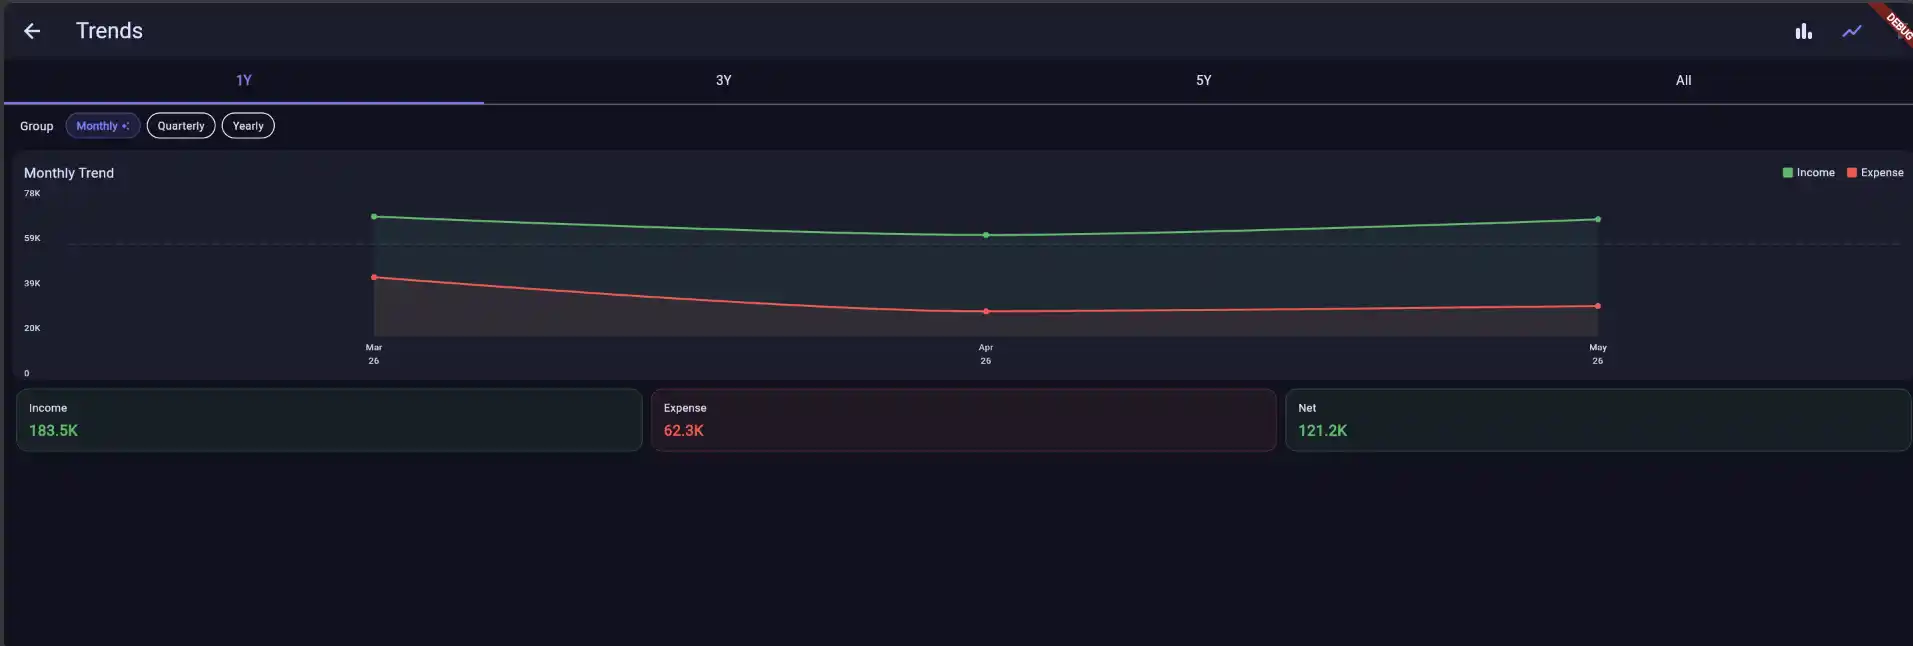Click the 20K axis label
Image resolution: width=1913 pixels, height=646 pixels.
[x=32, y=328]
